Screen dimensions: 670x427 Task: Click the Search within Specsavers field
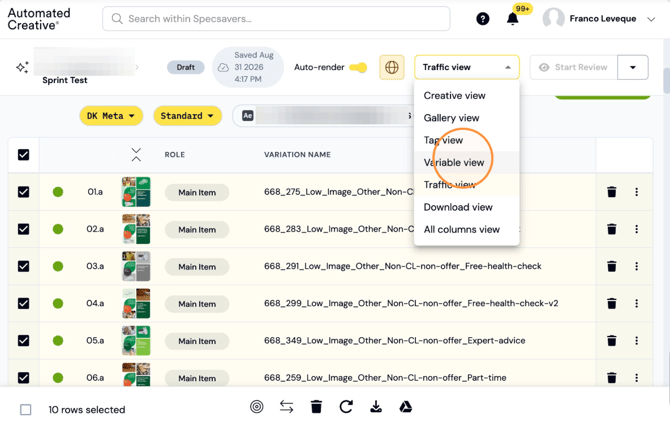point(276,19)
